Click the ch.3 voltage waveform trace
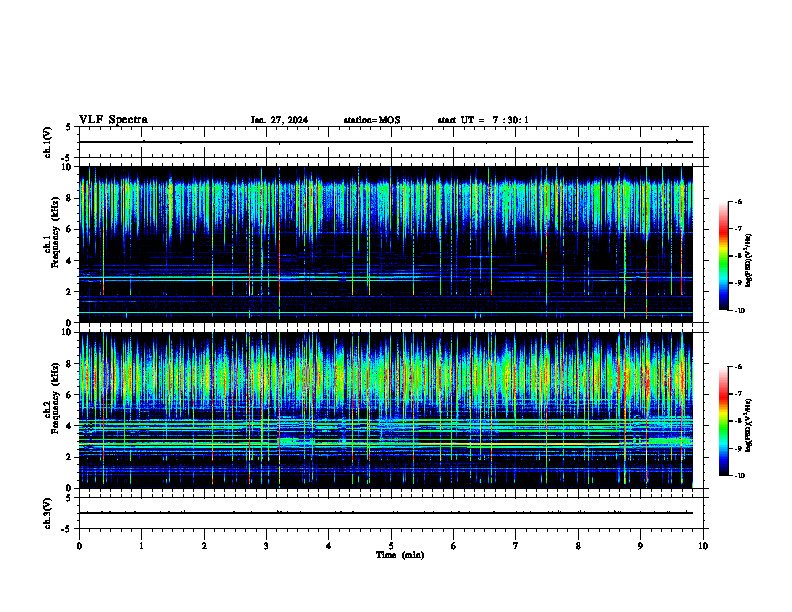This screenshot has height=612, width=792. coord(386,513)
